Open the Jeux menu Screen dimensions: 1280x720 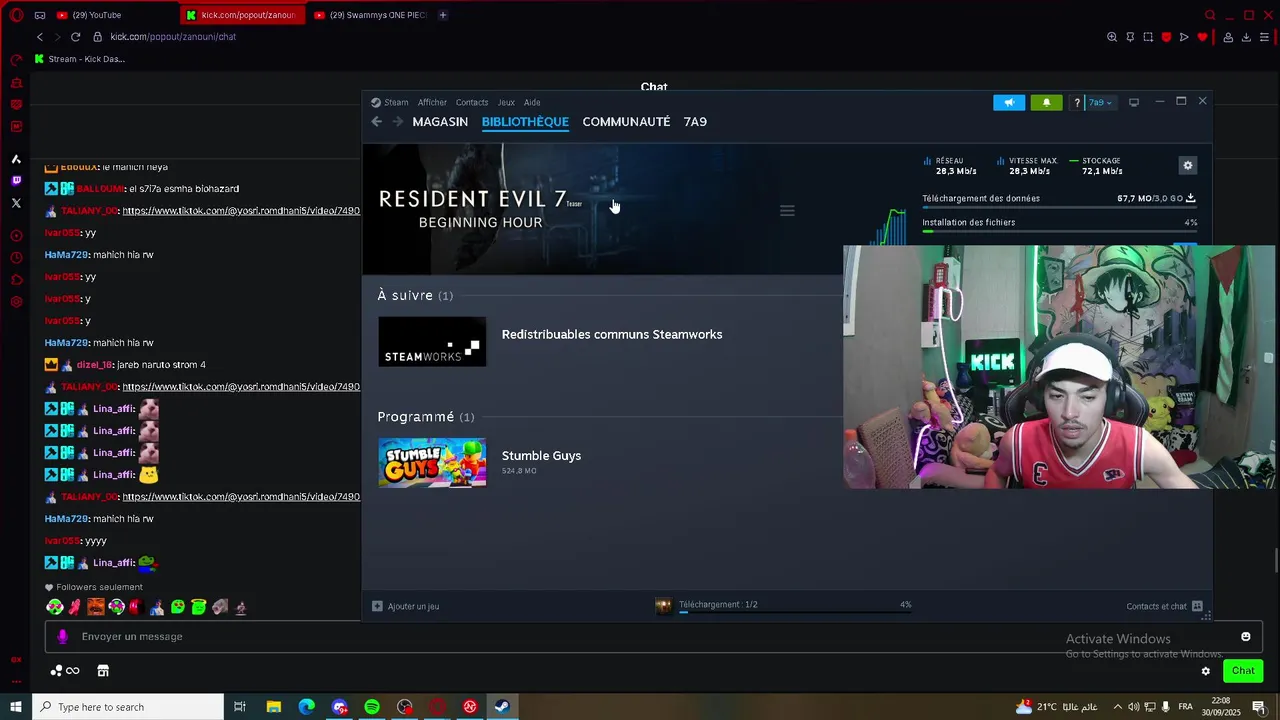pyautogui.click(x=506, y=102)
